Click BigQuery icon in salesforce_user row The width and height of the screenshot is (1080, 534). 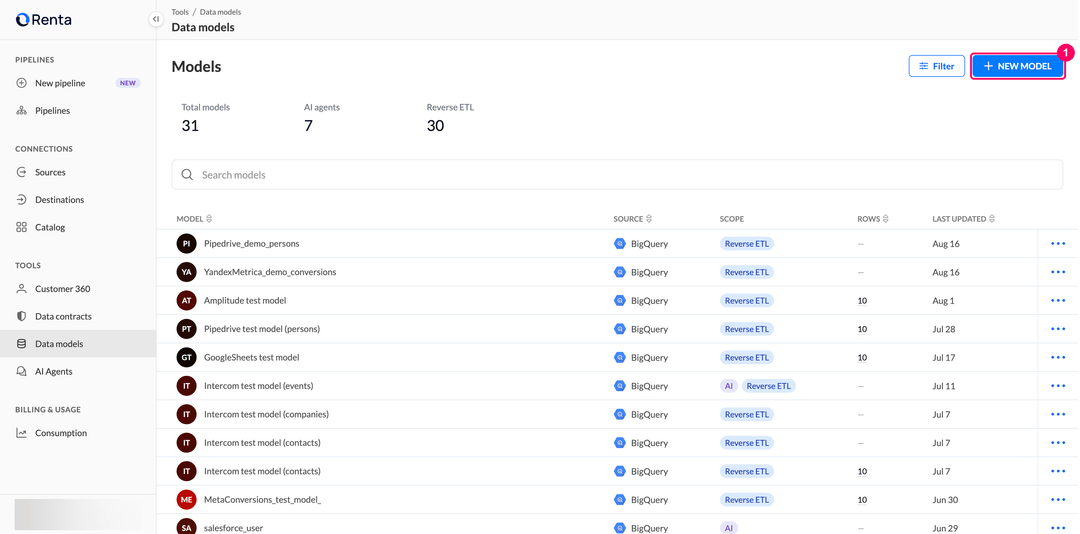tap(620, 528)
